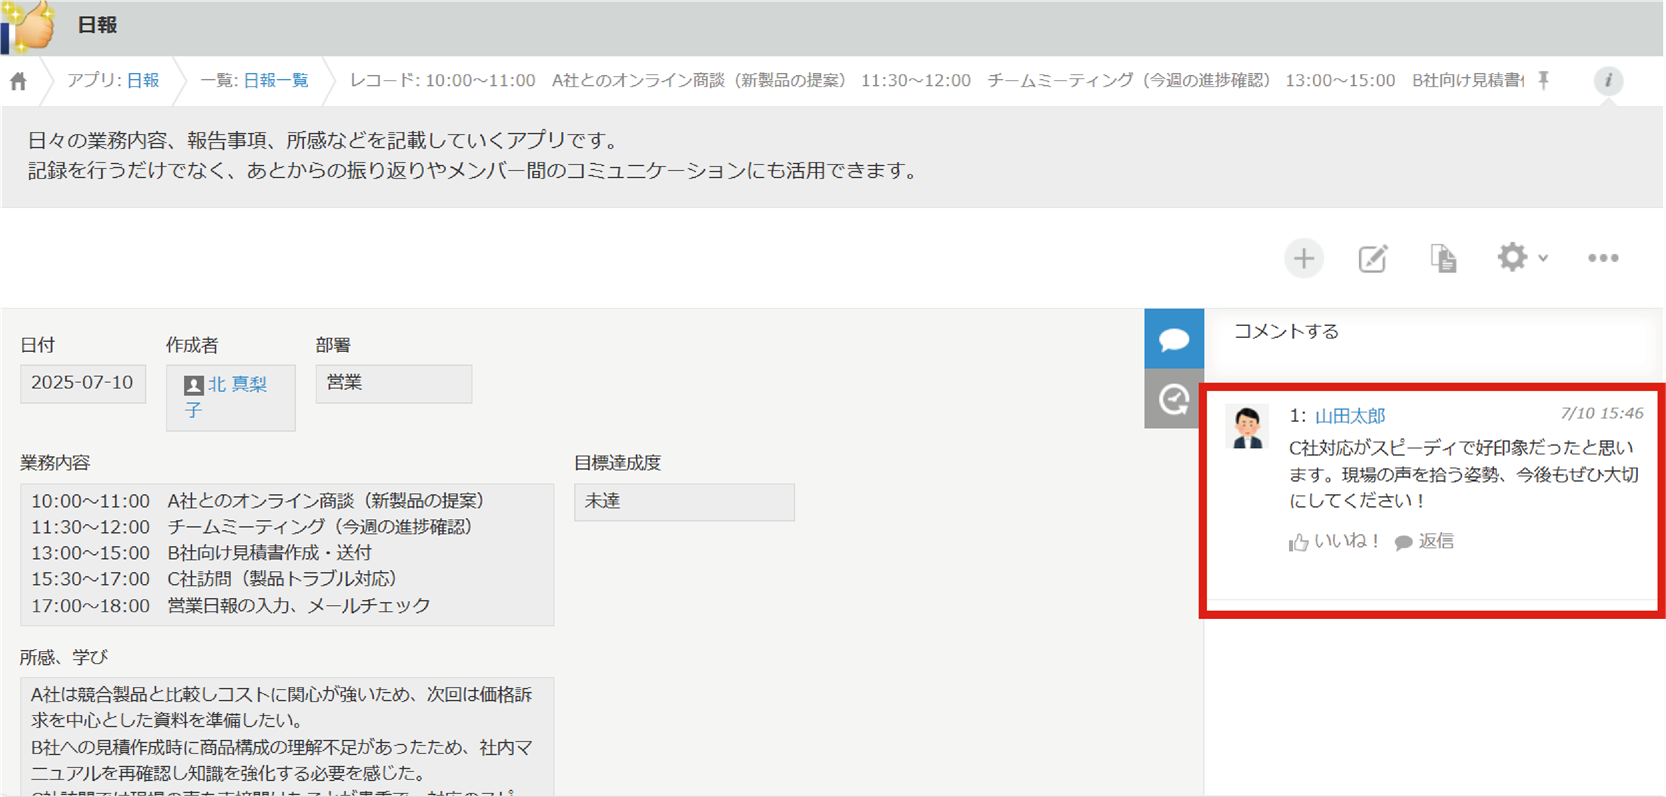Click the pin icon in breadcrumb

(1544, 81)
